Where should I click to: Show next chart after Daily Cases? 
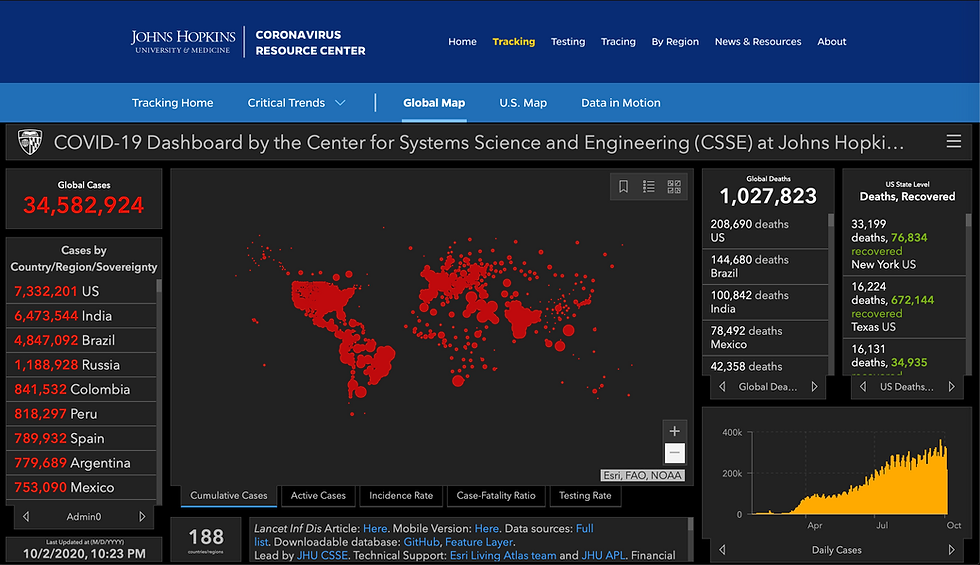pyautogui.click(x=951, y=549)
